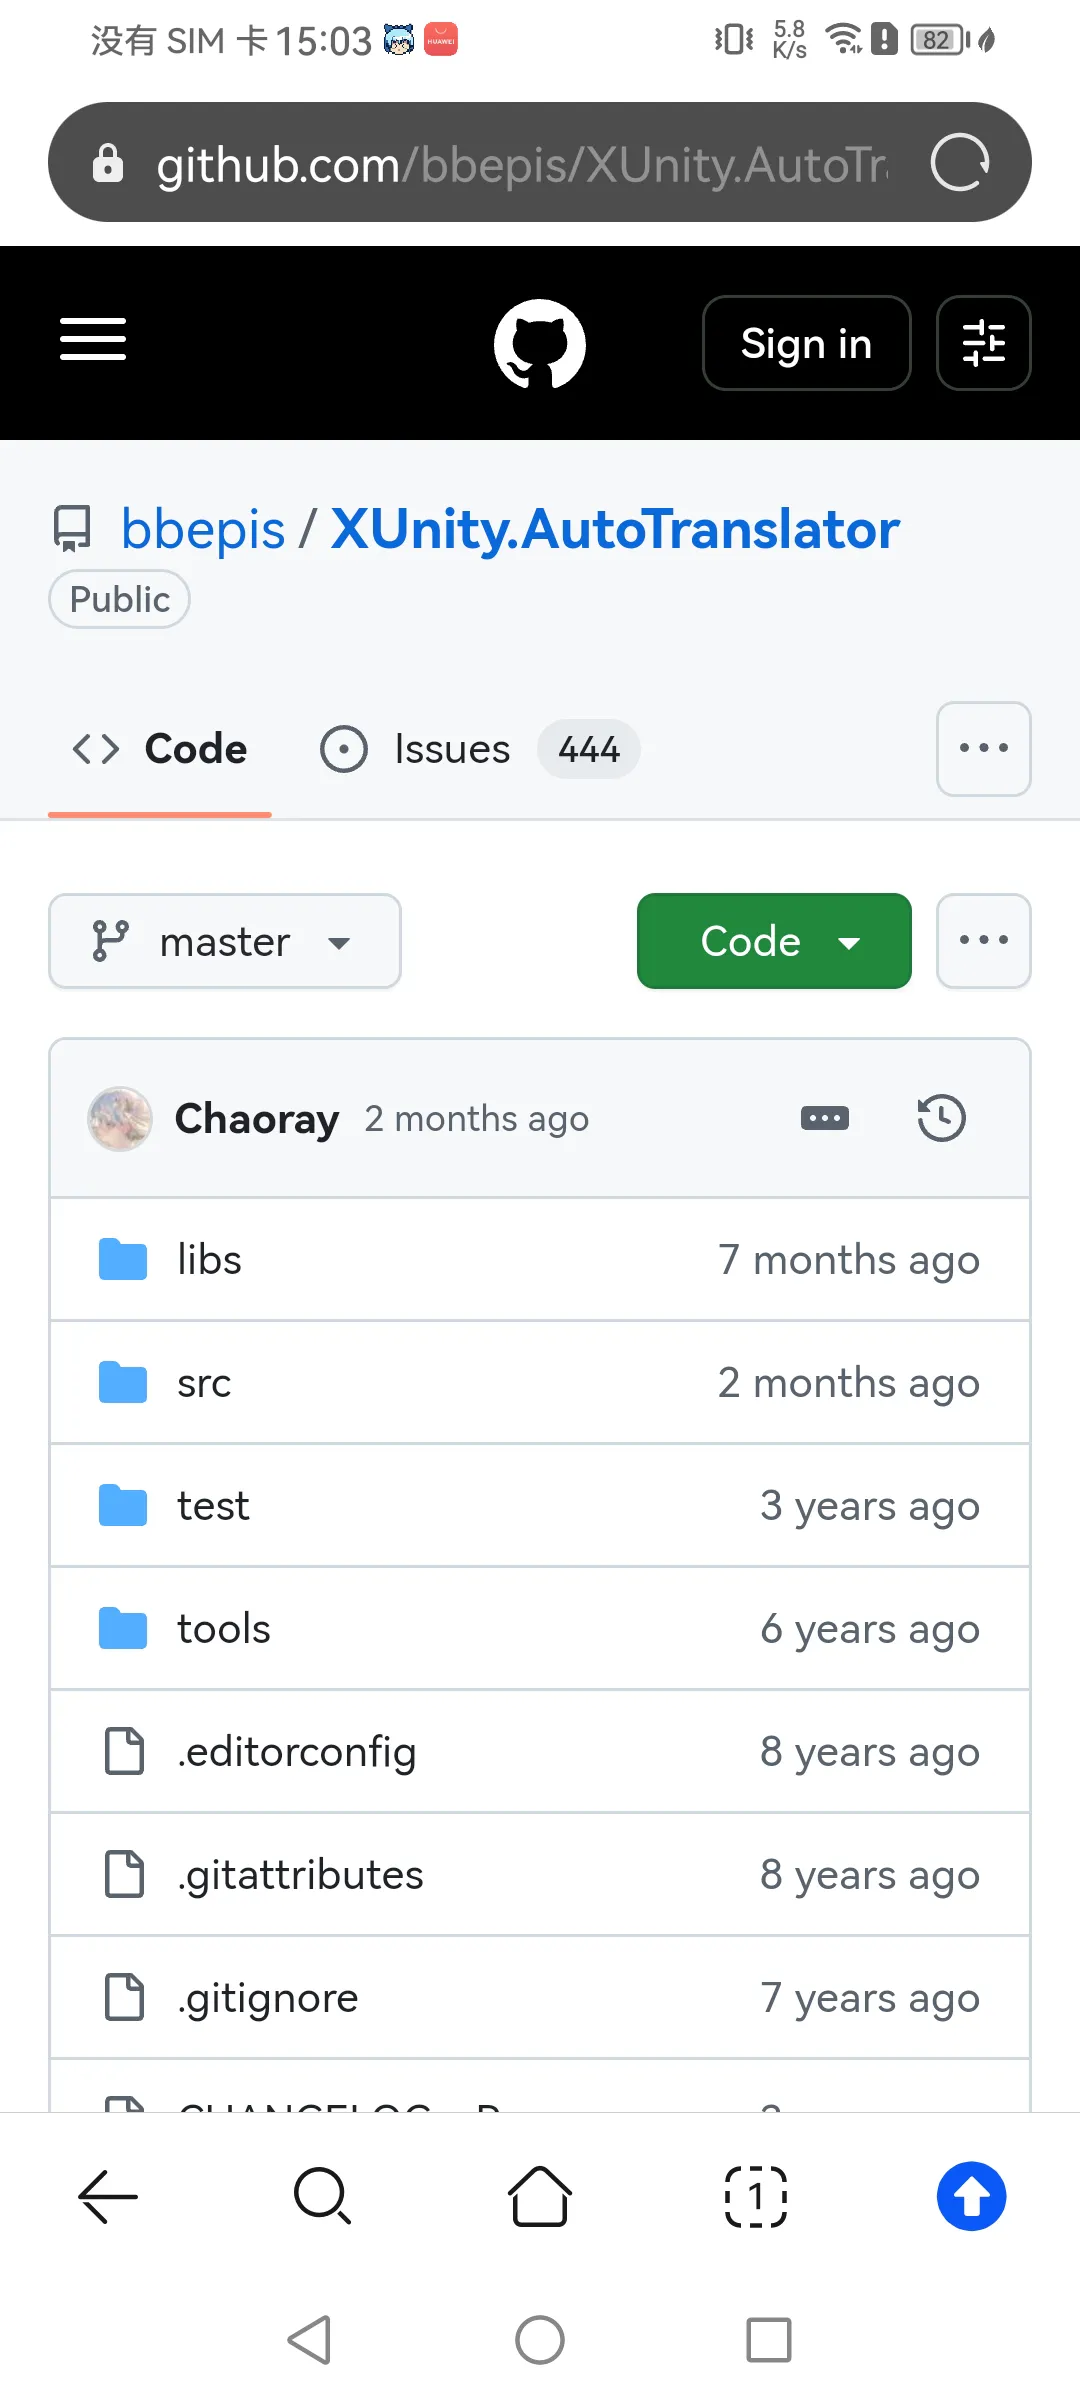Open file actions three-dot menu
Image resolution: width=1080 pixels, height=2400 pixels.
coord(983,941)
